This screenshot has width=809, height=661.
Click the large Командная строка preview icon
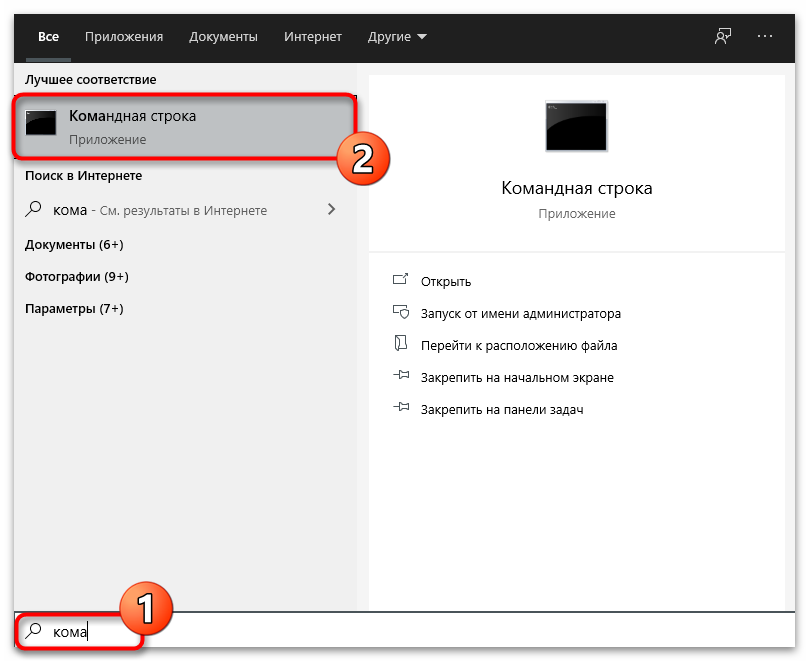click(575, 126)
